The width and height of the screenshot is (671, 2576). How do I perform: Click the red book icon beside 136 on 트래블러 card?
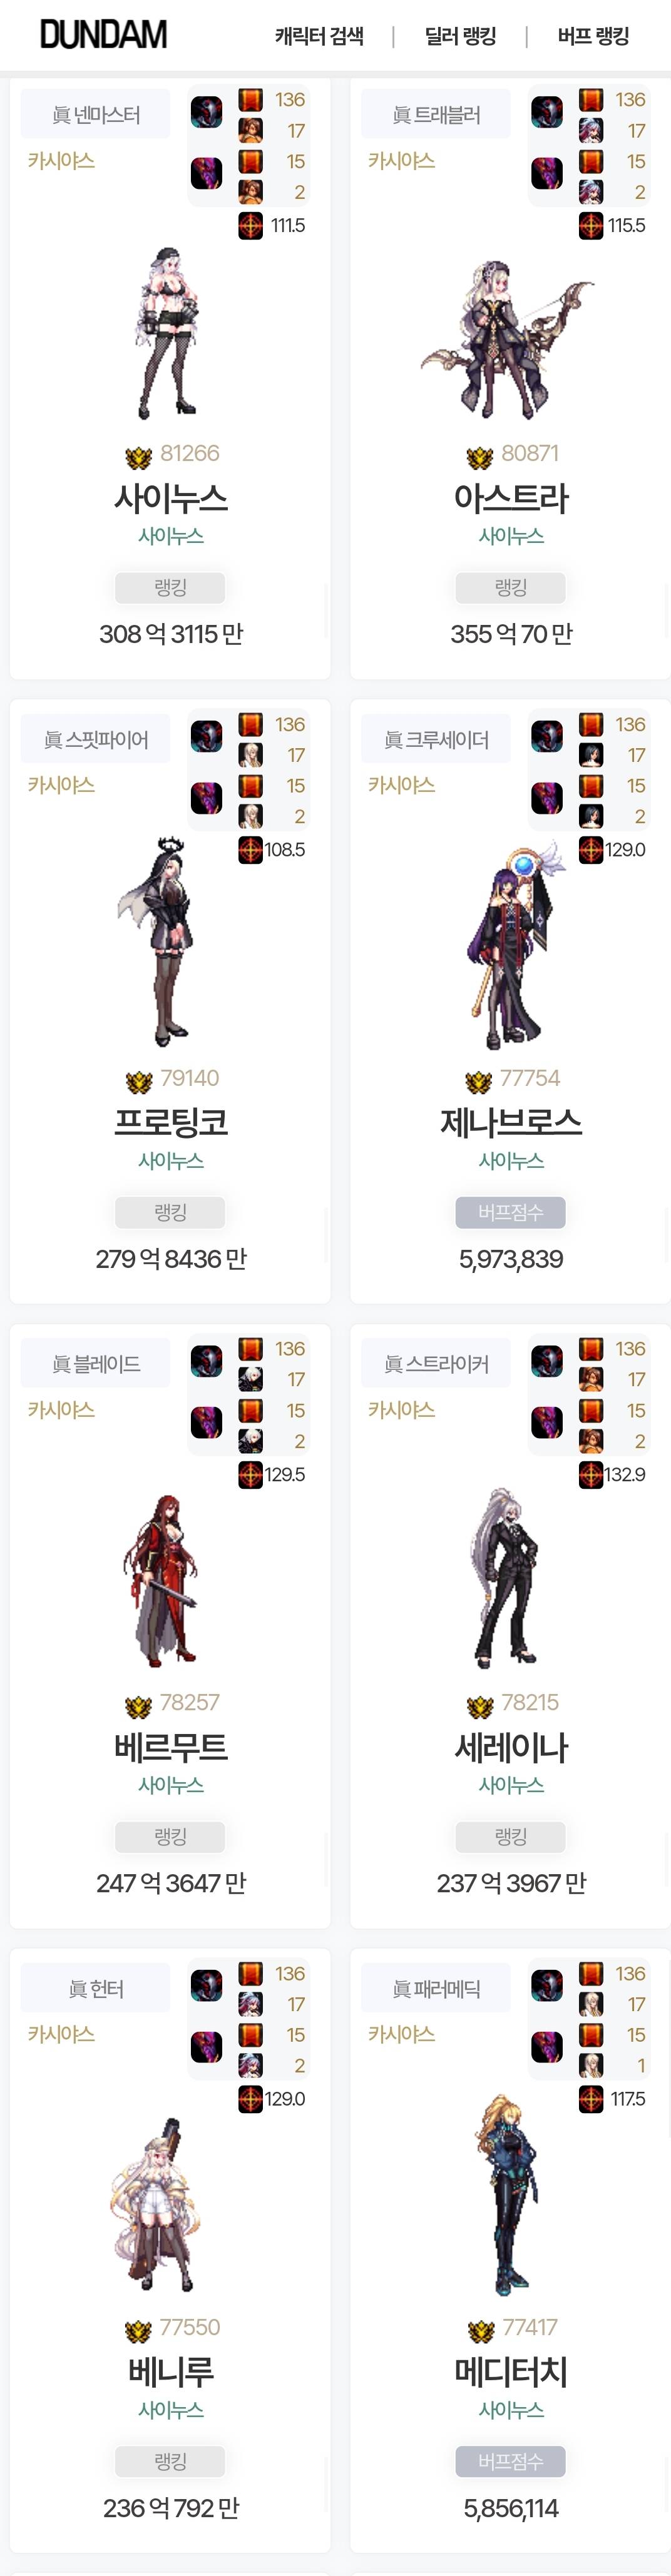(591, 99)
